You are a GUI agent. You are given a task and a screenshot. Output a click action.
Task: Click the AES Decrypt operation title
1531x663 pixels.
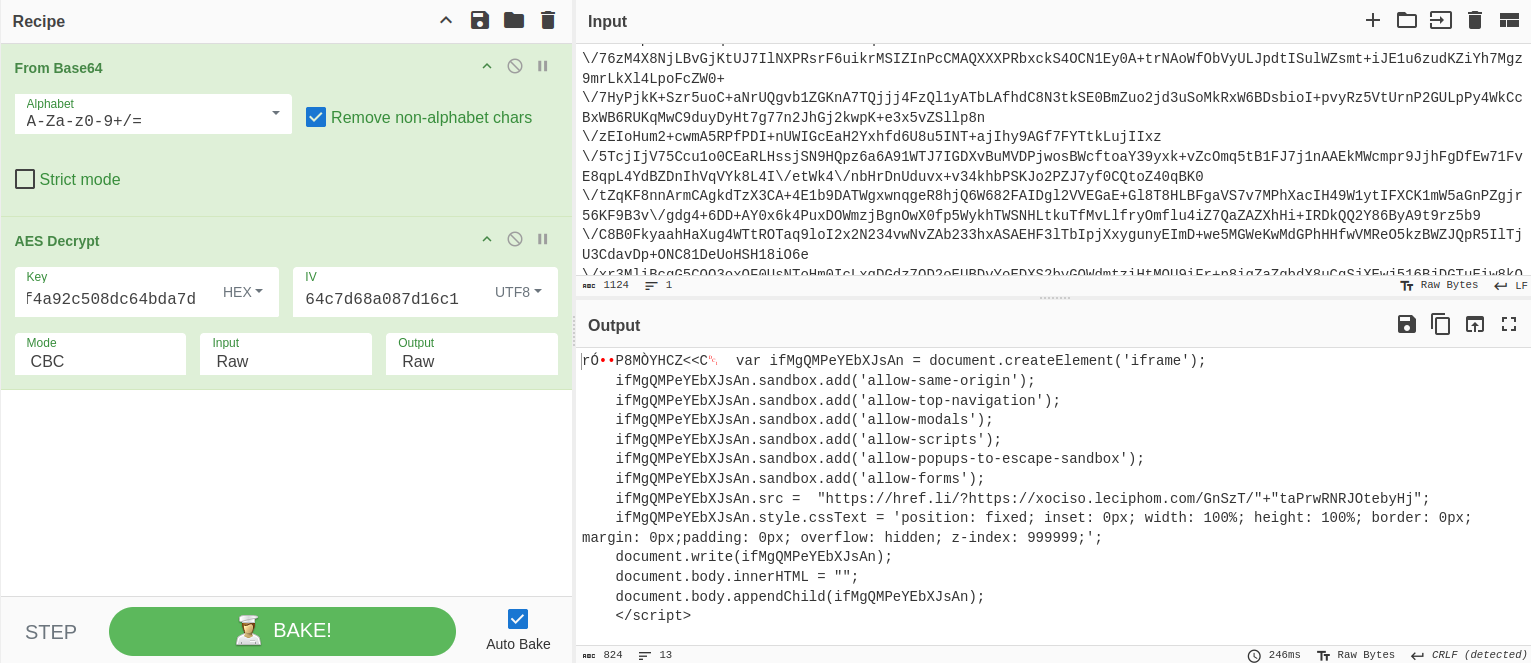[x=57, y=240]
